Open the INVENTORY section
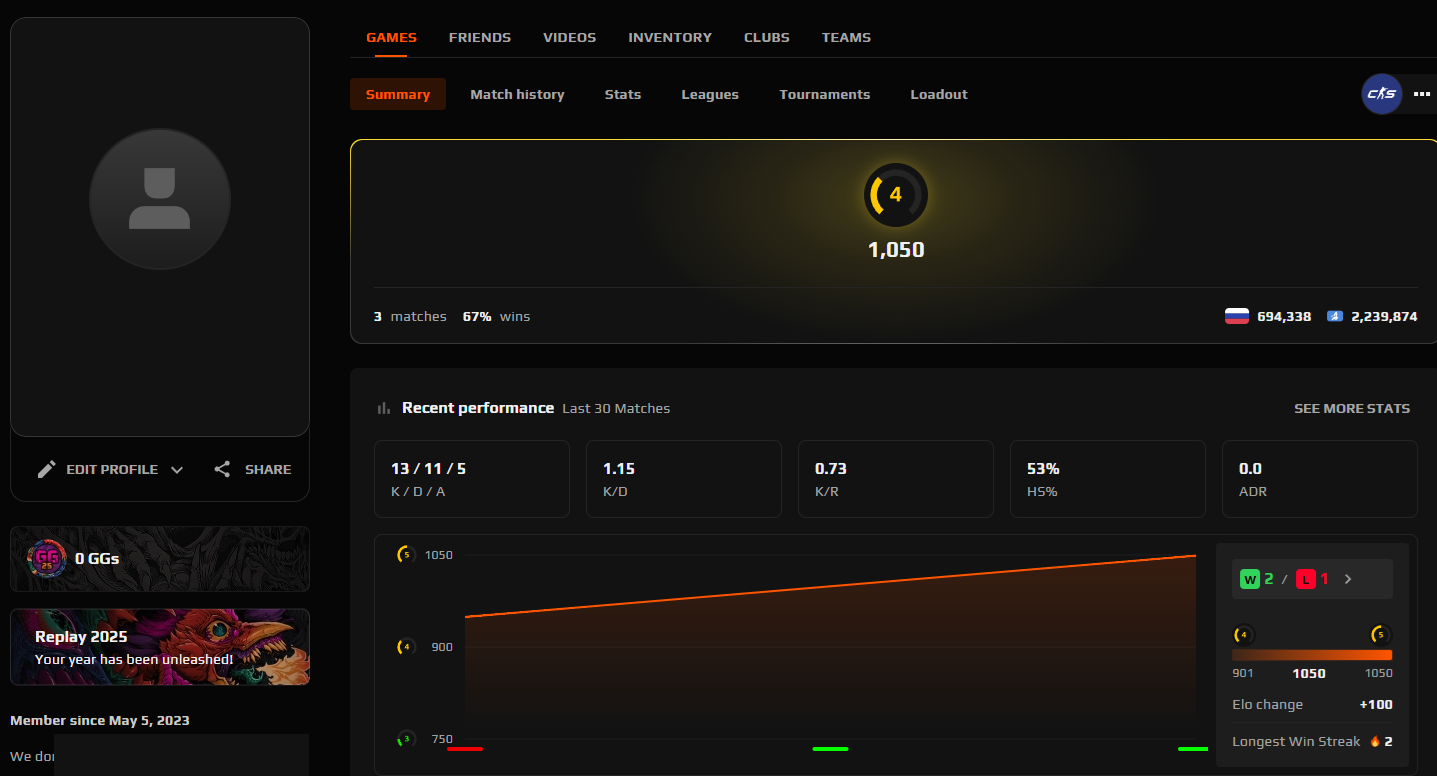The height and width of the screenshot is (776, 1437). pos(669,37)
